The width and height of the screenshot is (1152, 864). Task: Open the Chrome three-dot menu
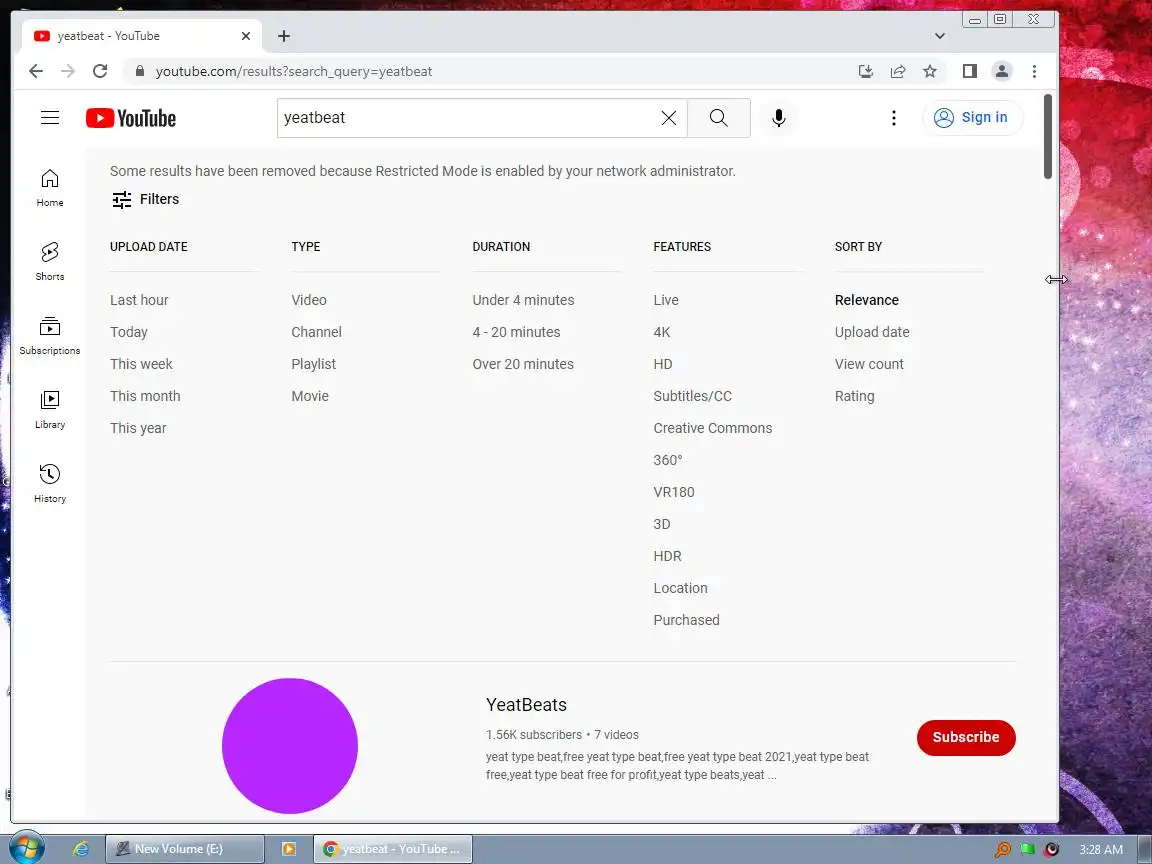pos(1034,71)
